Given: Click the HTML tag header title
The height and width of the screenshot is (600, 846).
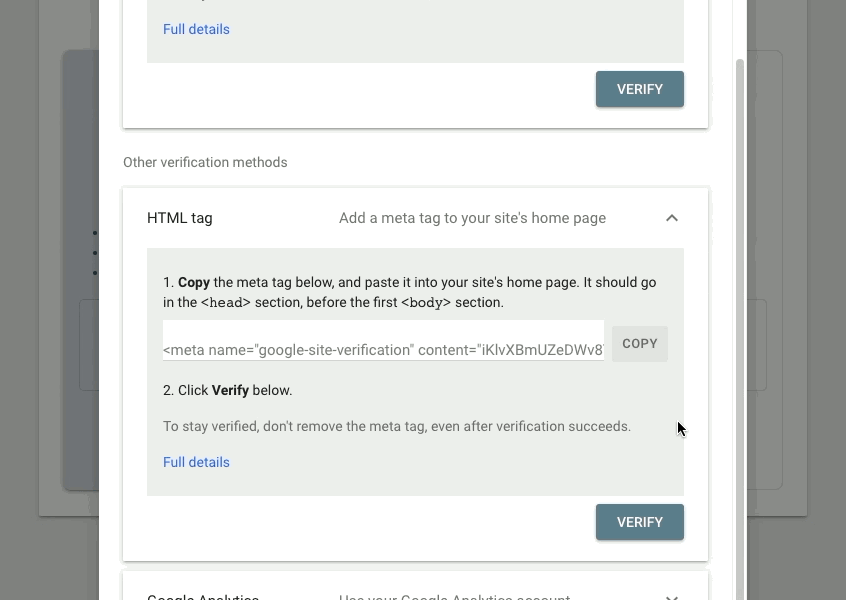Looking at the screenshot, I should pyautogui.click(x=180, y=218).
